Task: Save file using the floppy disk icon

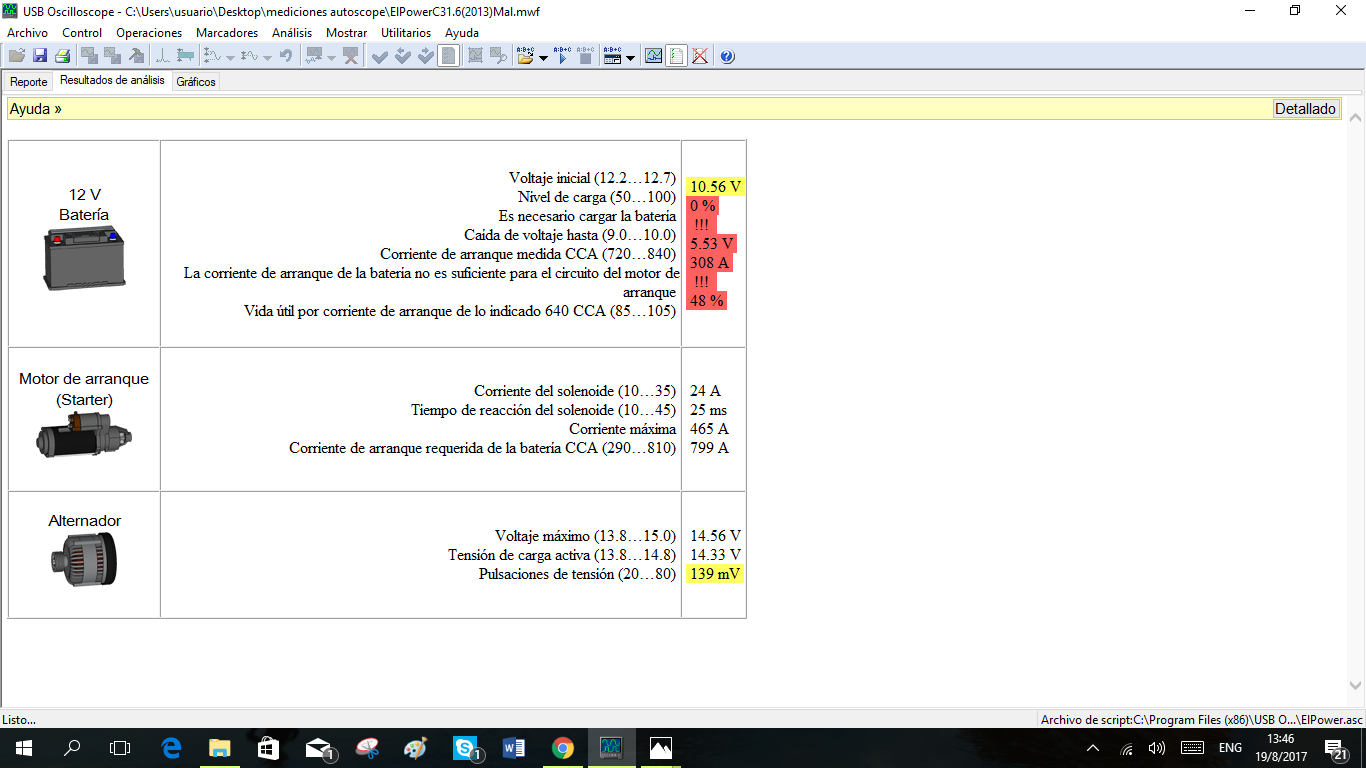Action: coord(40,56)
